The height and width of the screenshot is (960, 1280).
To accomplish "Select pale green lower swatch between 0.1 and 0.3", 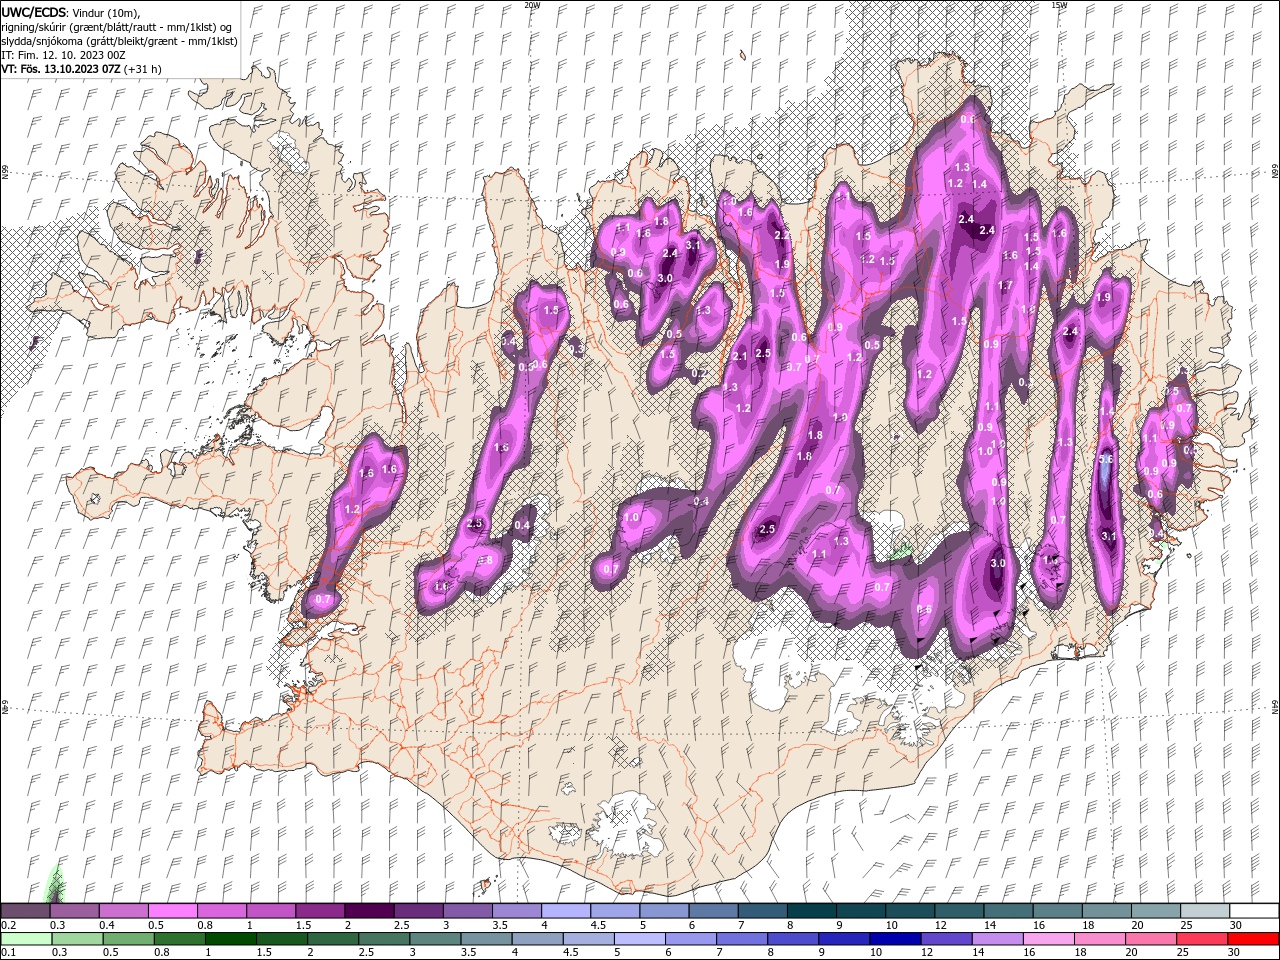I will point(26,939).
